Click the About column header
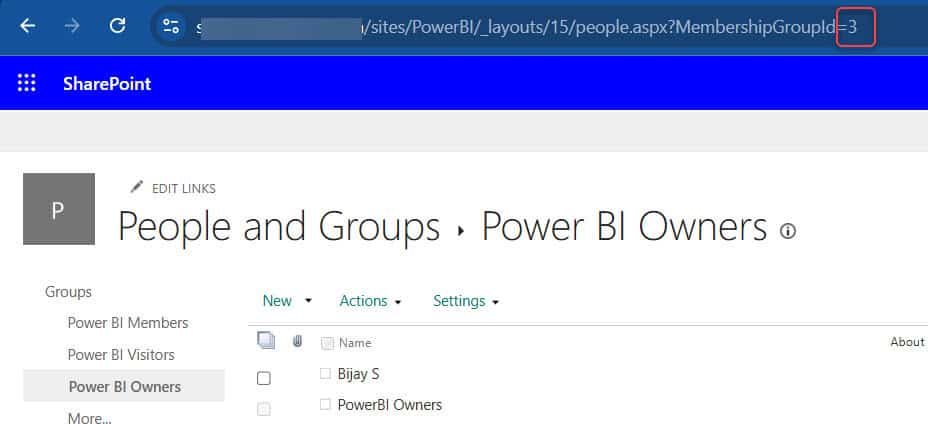 907,342
